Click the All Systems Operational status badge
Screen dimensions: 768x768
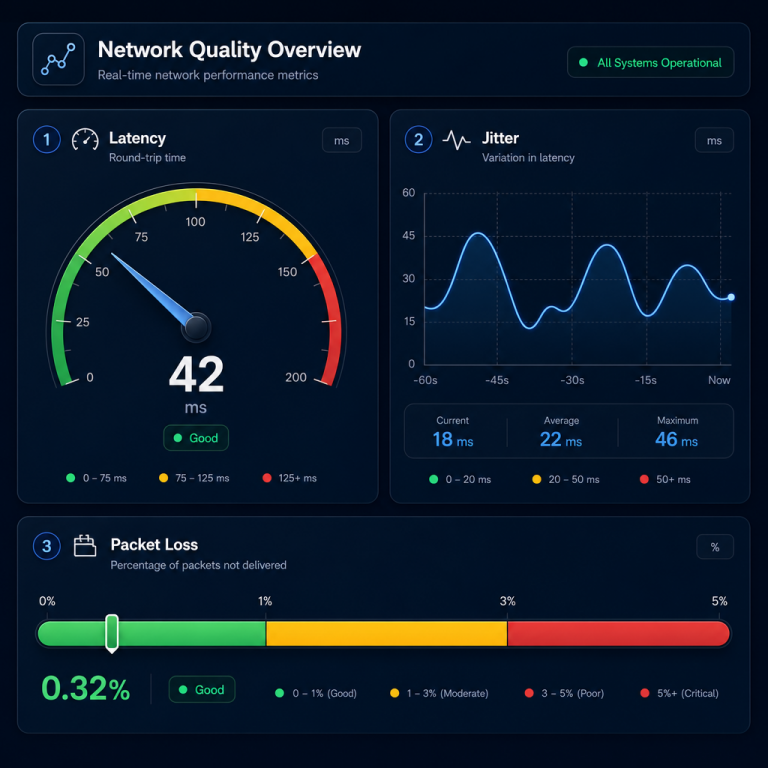[x=650, y=62]
